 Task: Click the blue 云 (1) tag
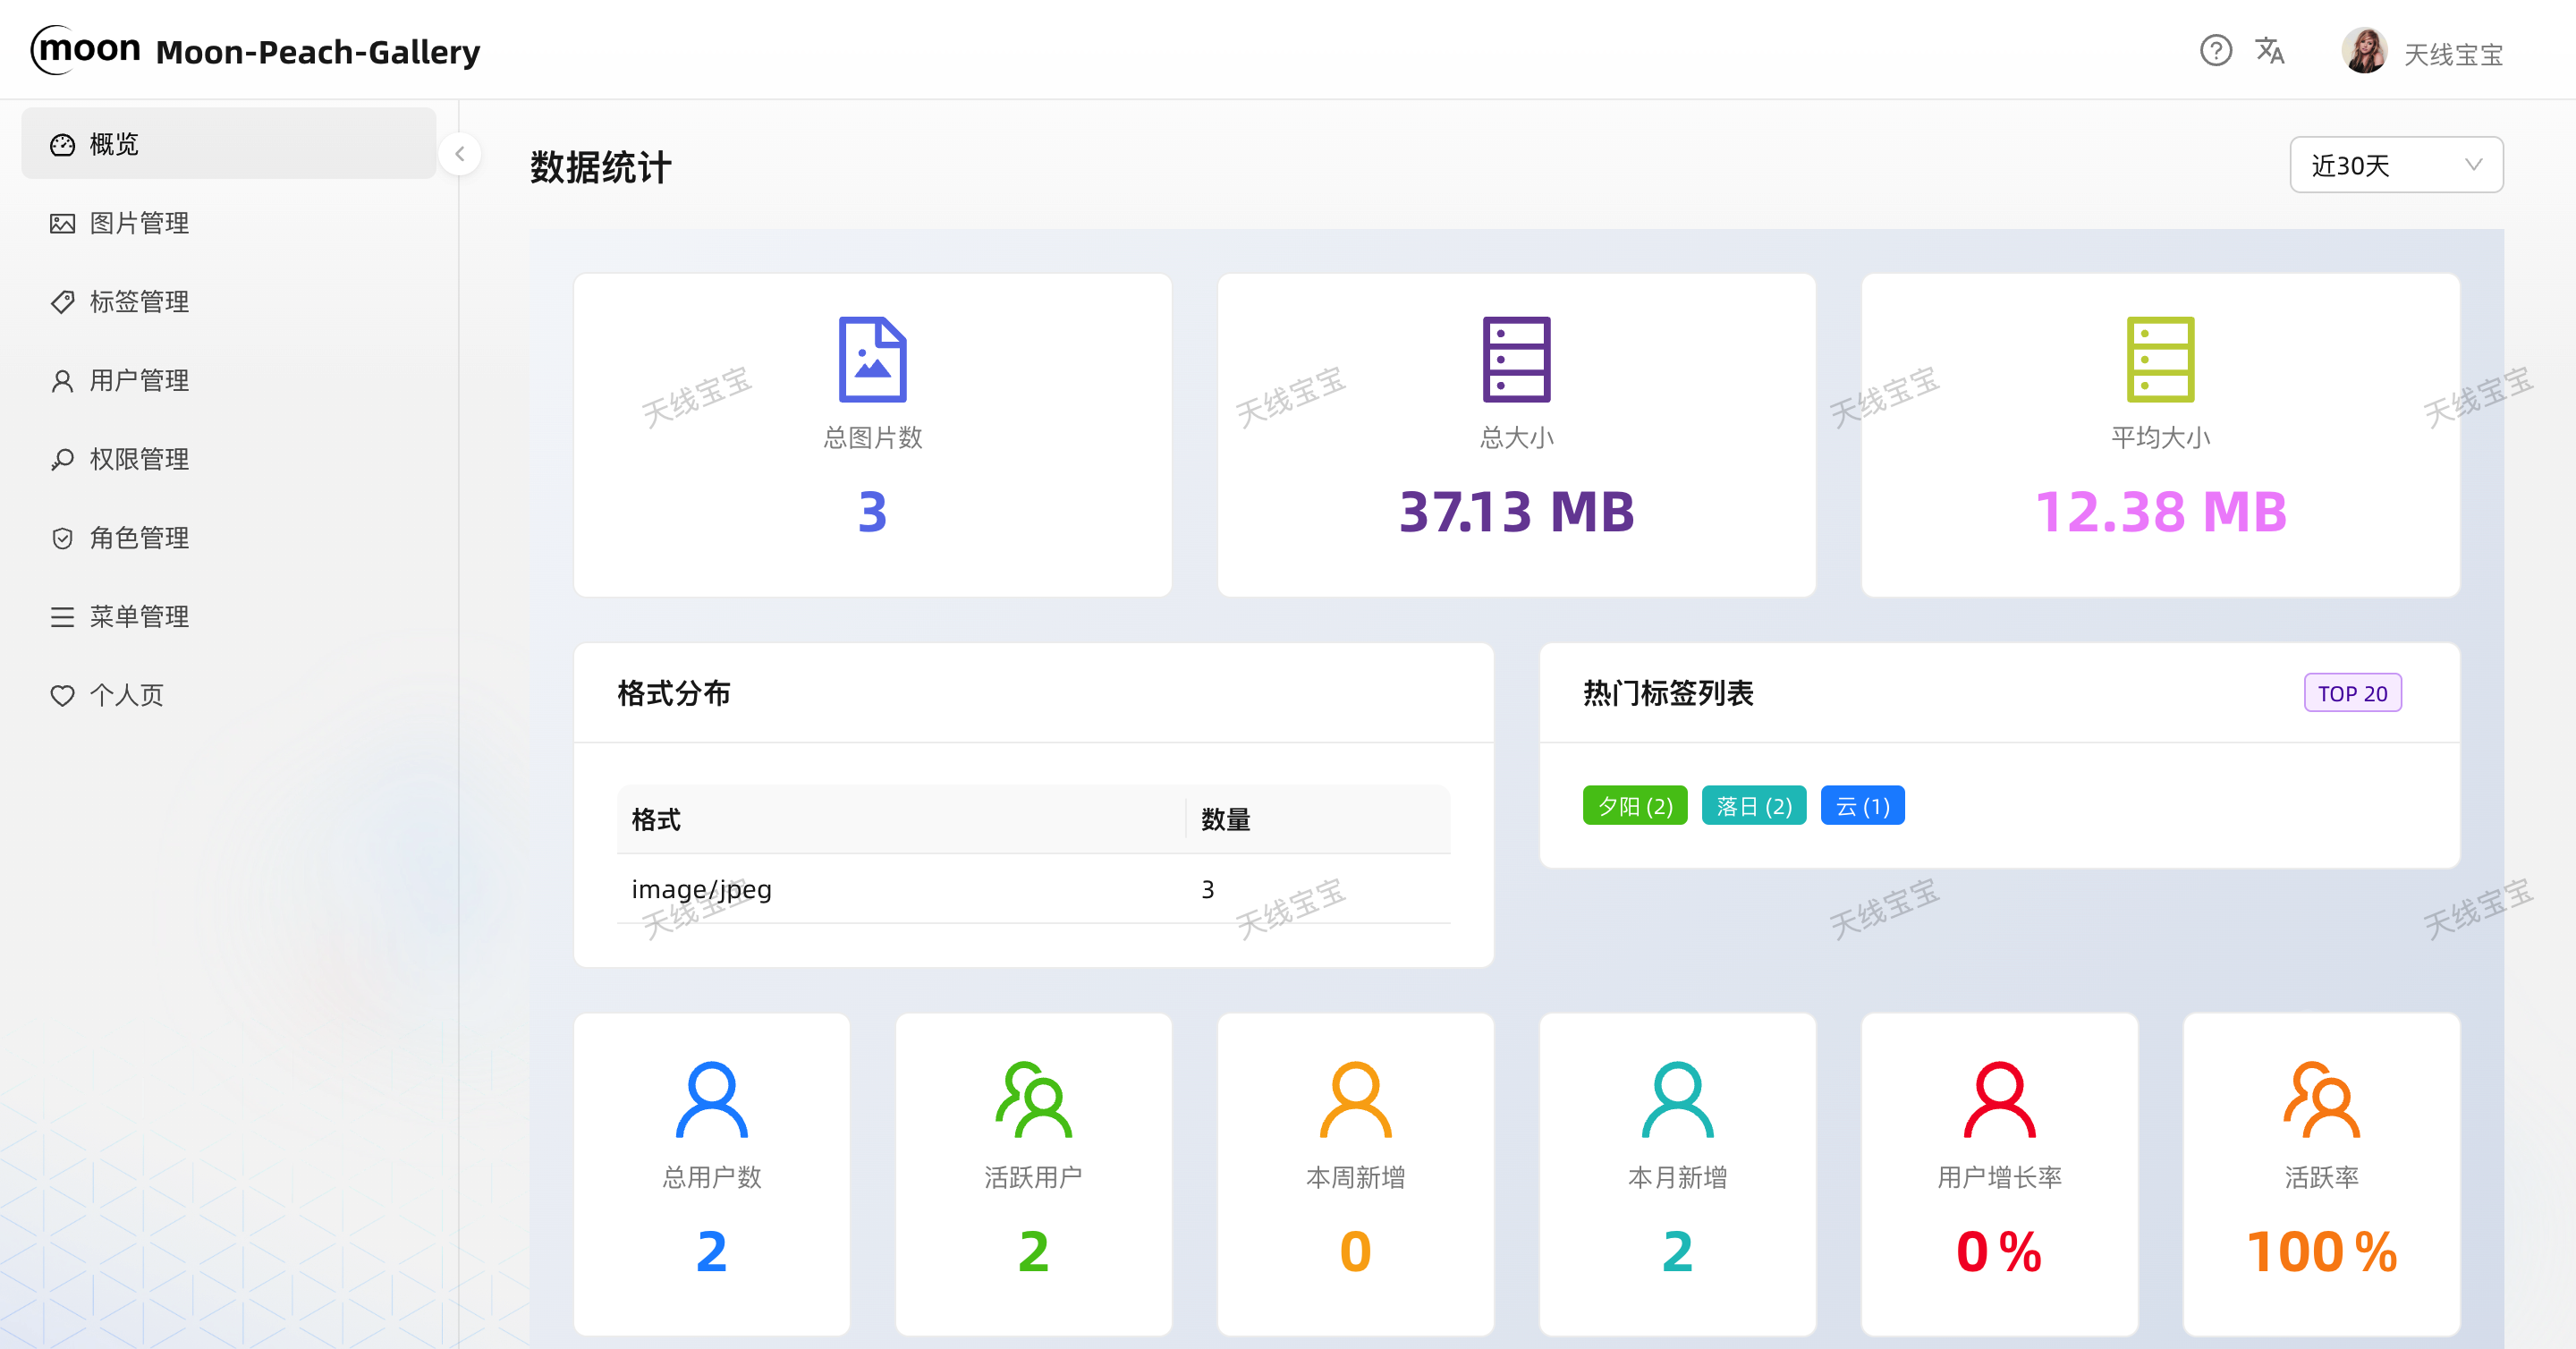(1862, 806)
